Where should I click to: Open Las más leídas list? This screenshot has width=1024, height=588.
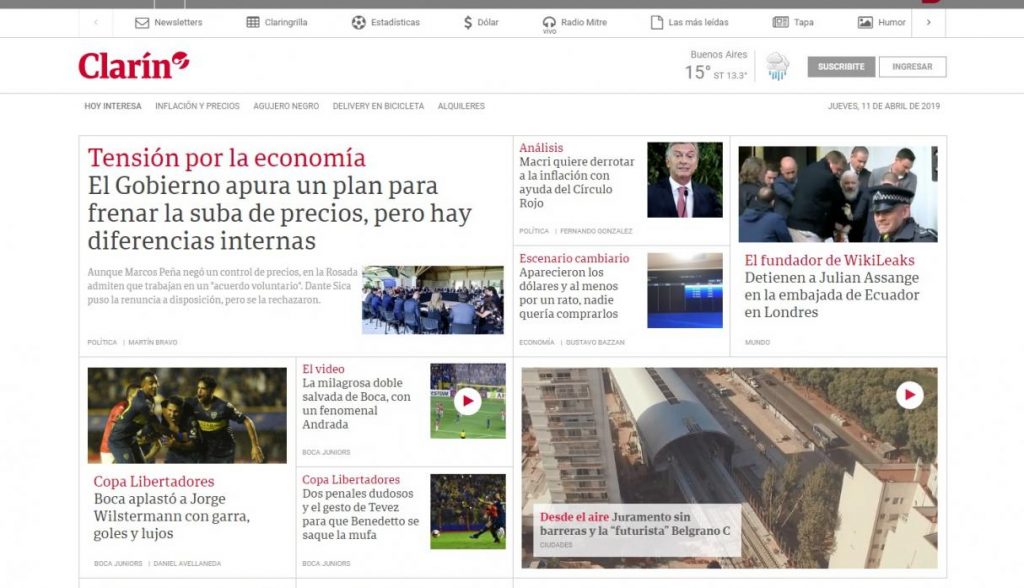click(x=698, y=22)
